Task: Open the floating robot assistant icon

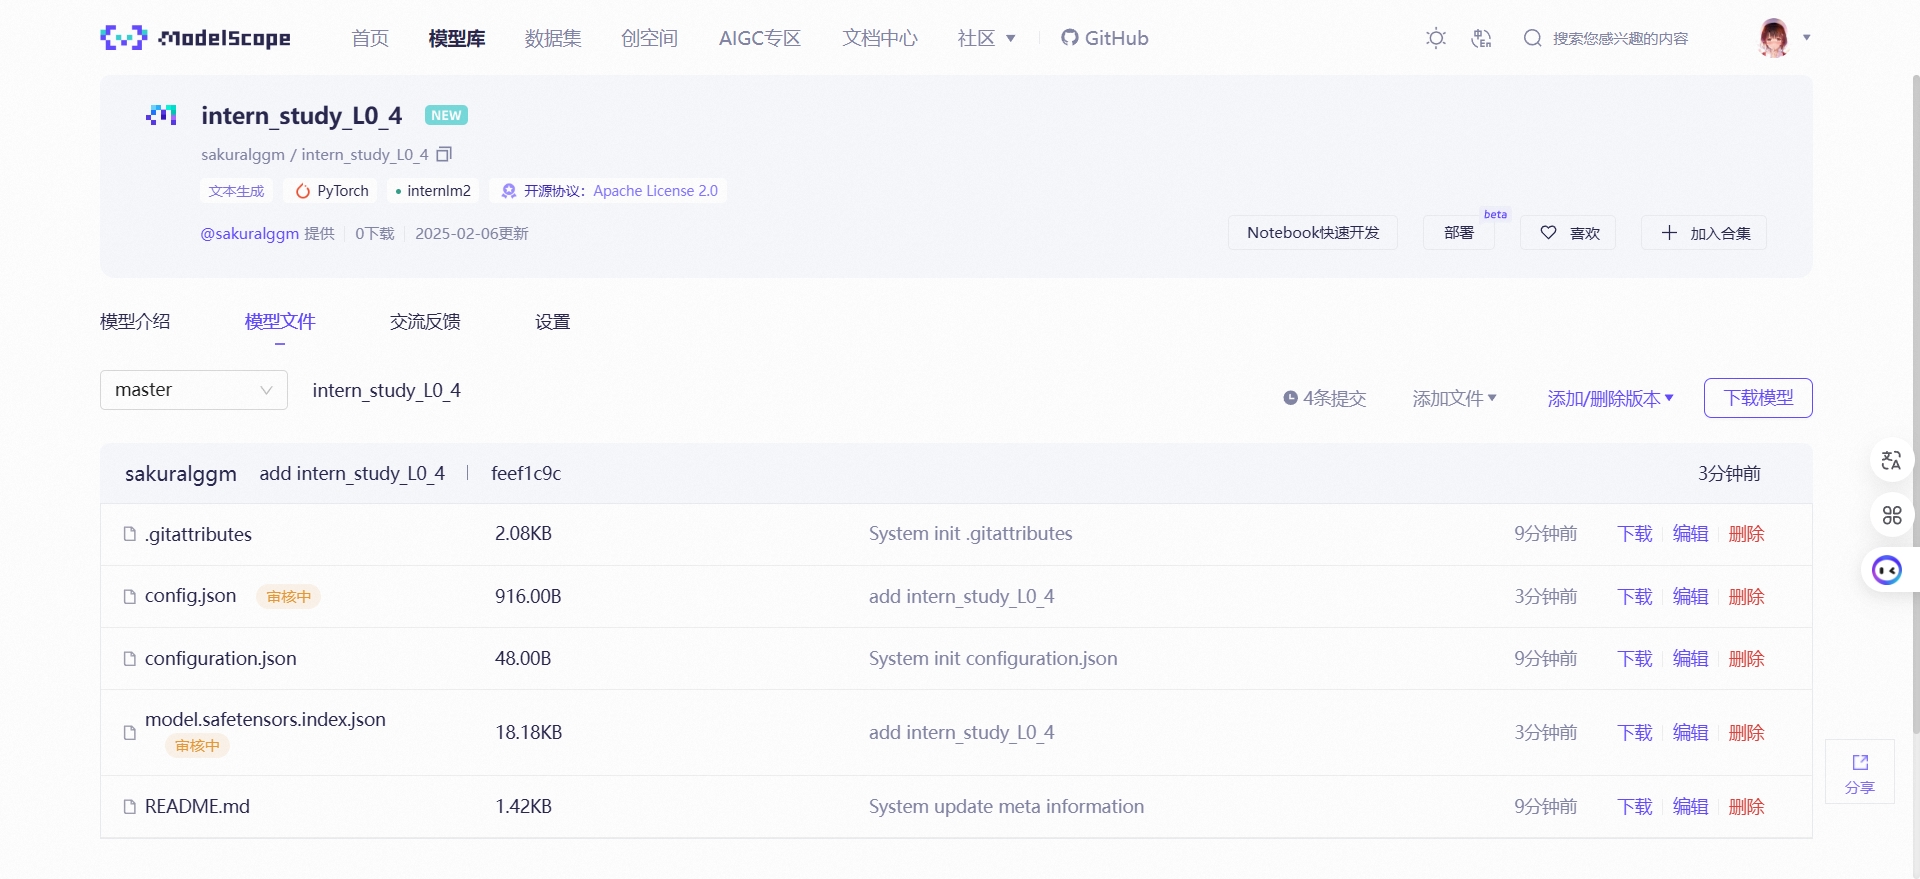Action: pos(1887,570)
